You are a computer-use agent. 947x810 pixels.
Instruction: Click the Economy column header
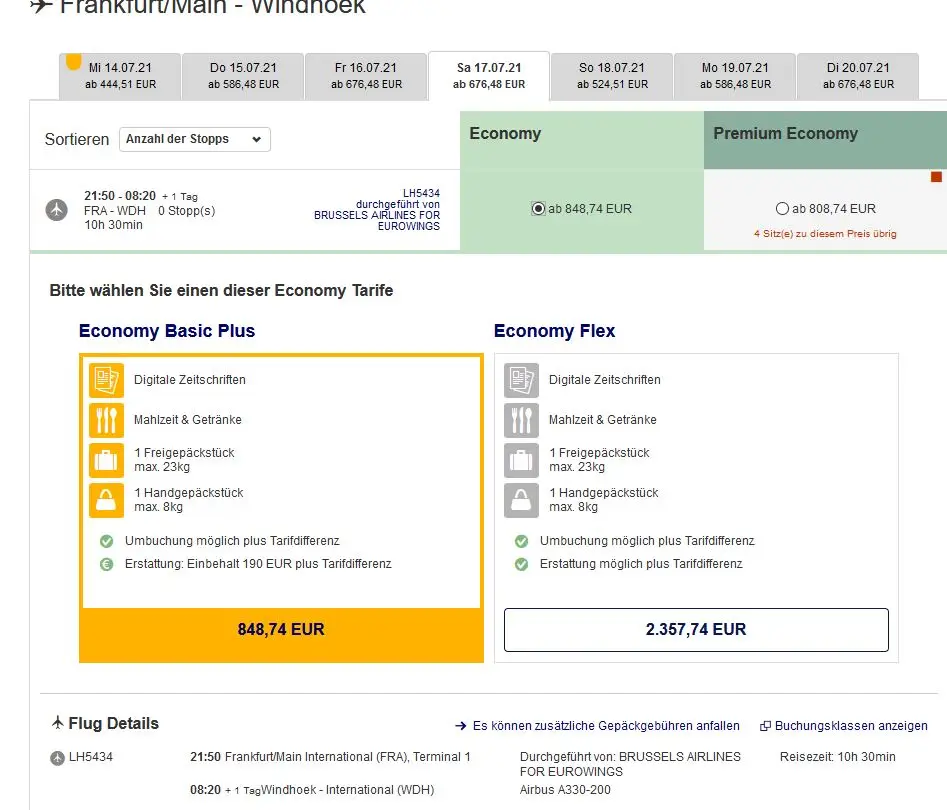pyautogui.click(x=582, y=140)
